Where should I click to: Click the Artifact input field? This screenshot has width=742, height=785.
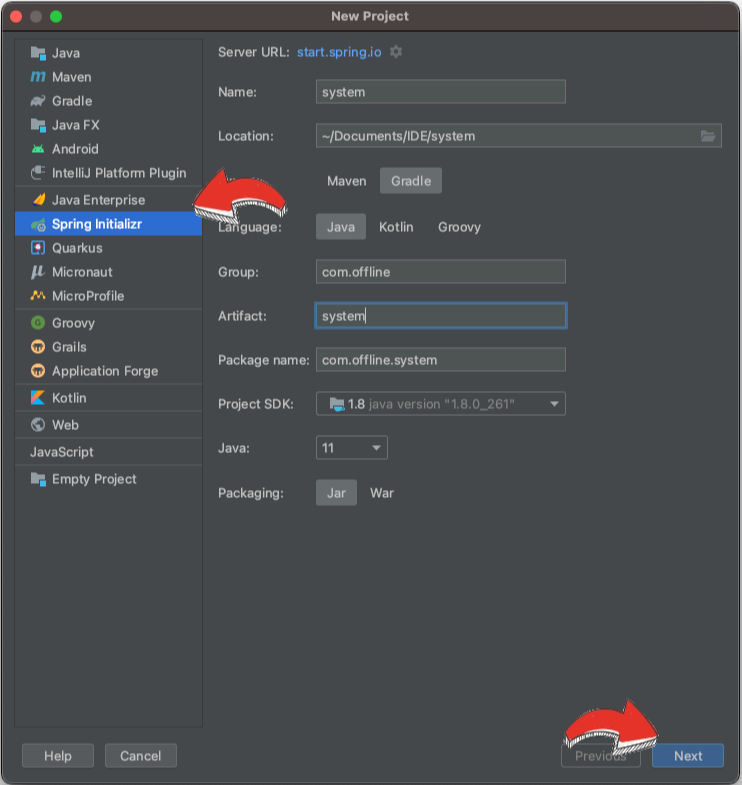[x=441, y=316]
